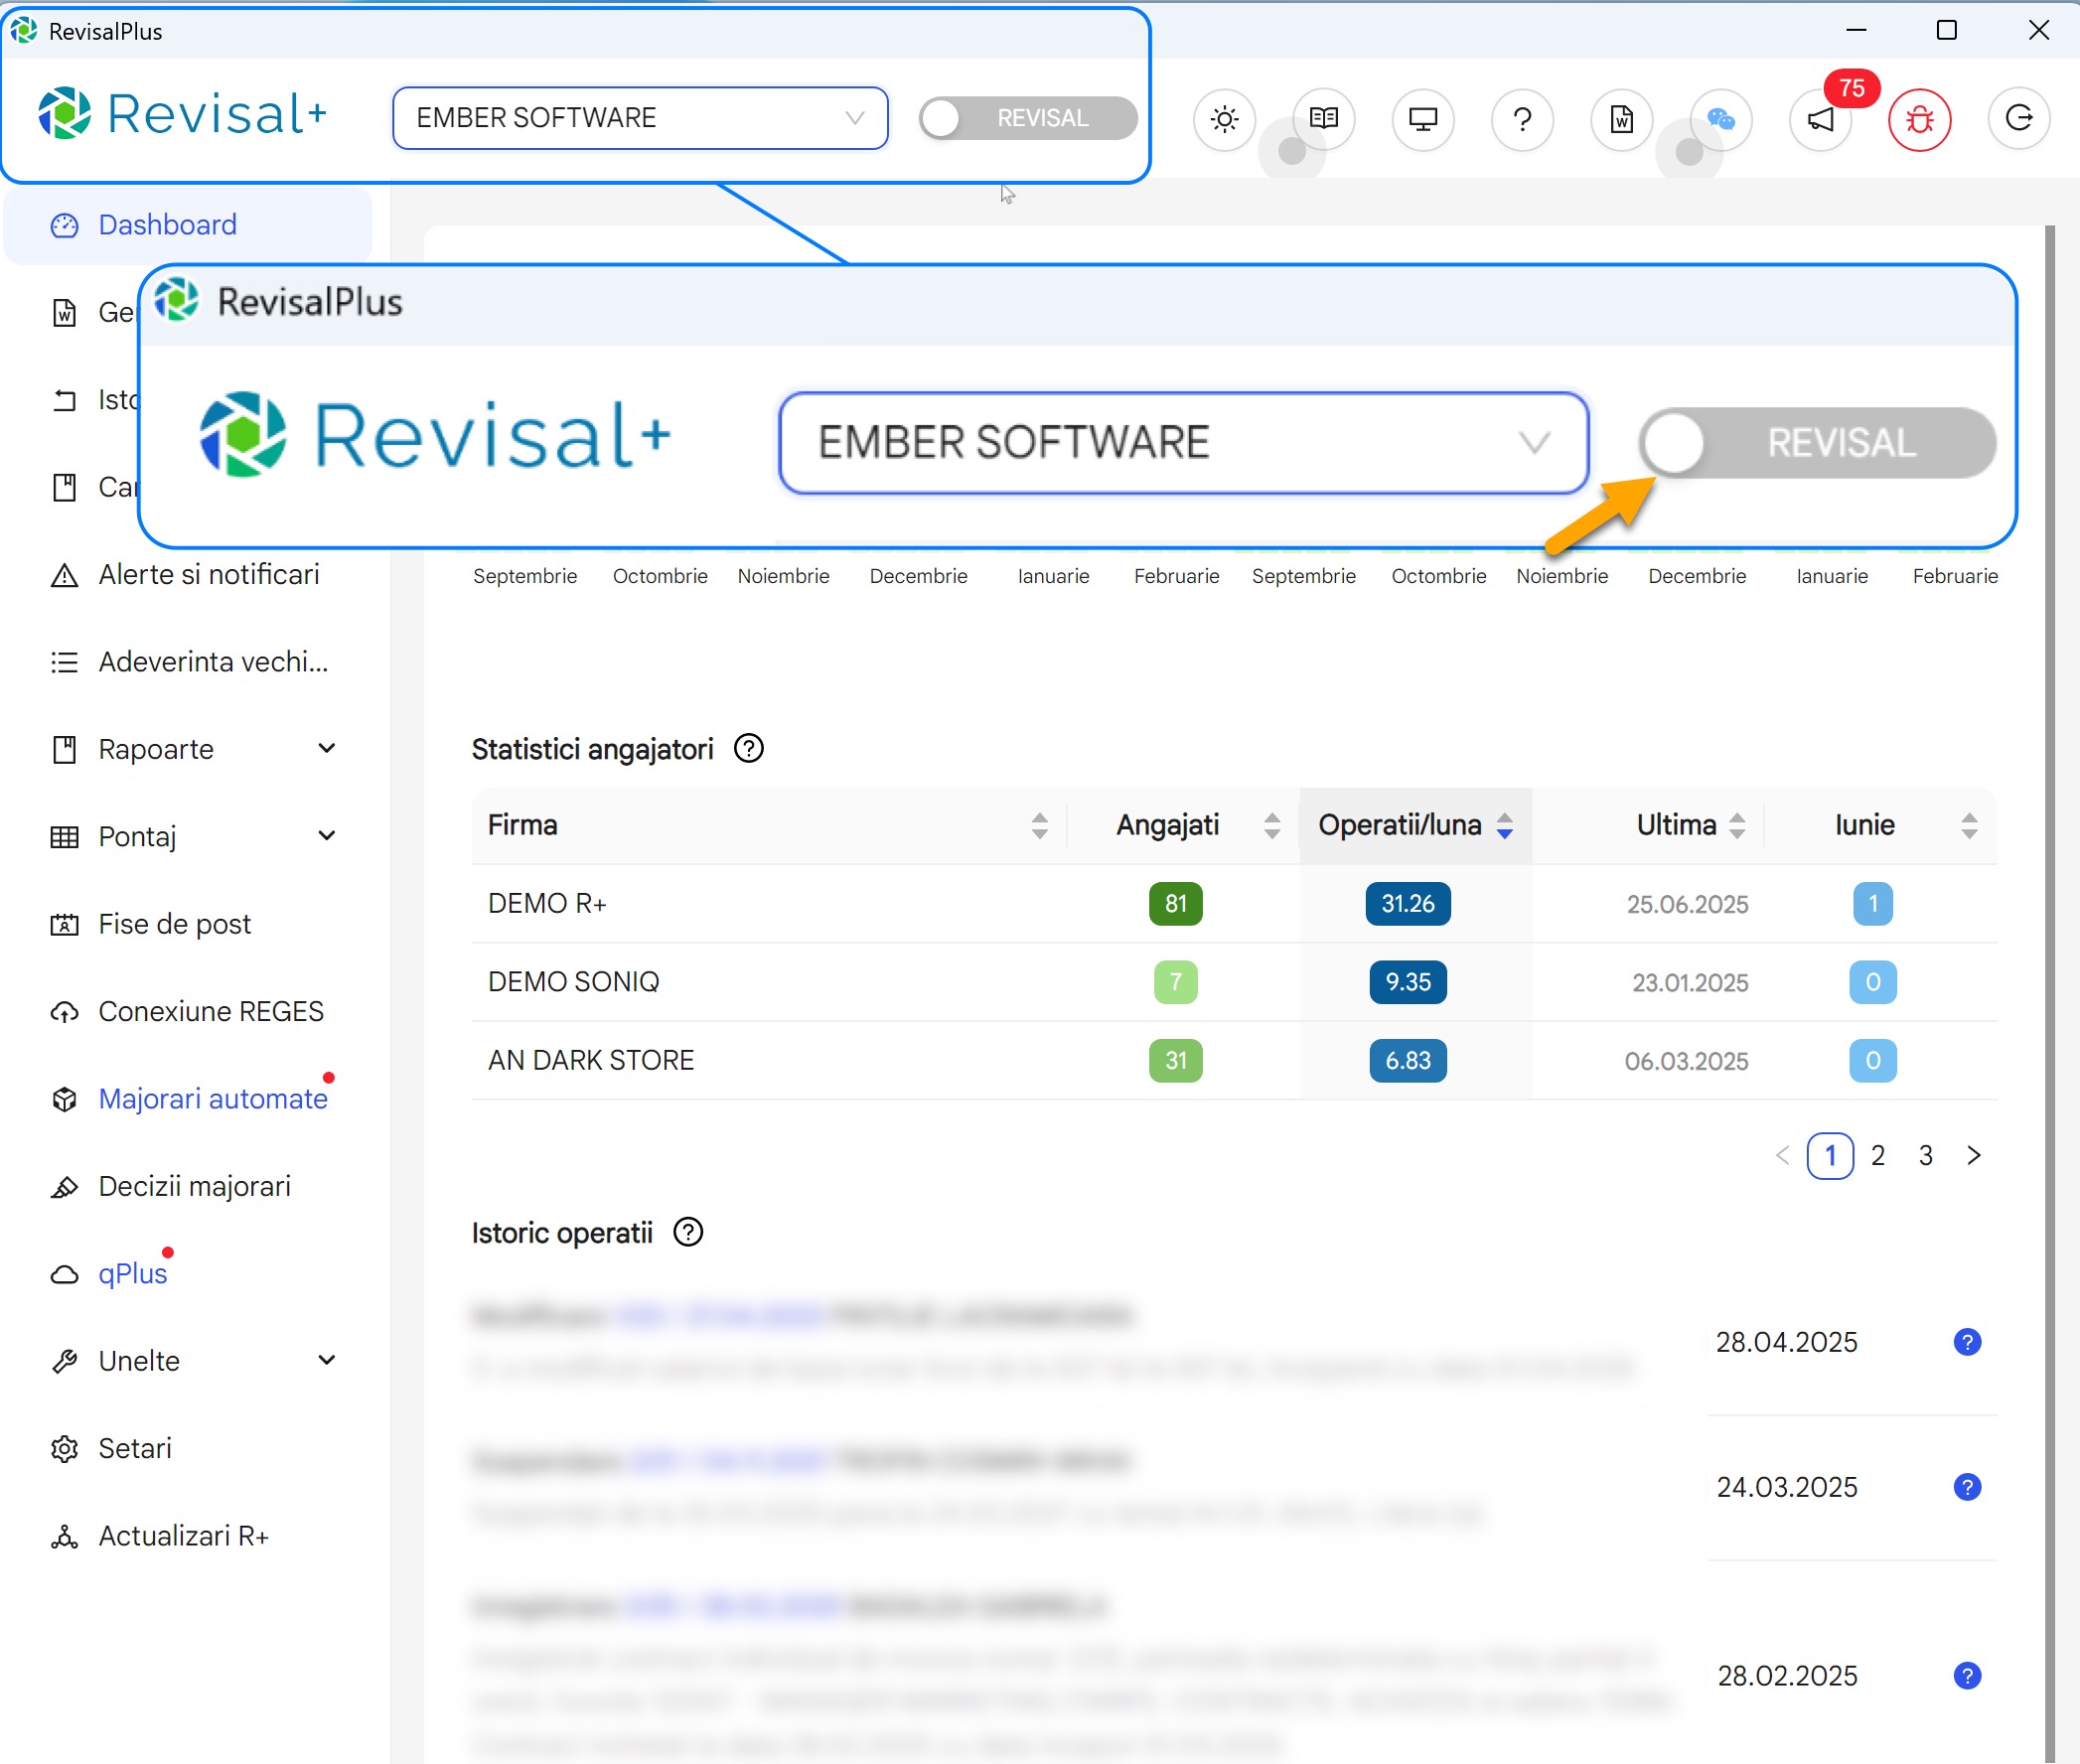Report a bug with the red bug icon
This screenshot has width=2080, height=1764.
tap(1920, 119)
